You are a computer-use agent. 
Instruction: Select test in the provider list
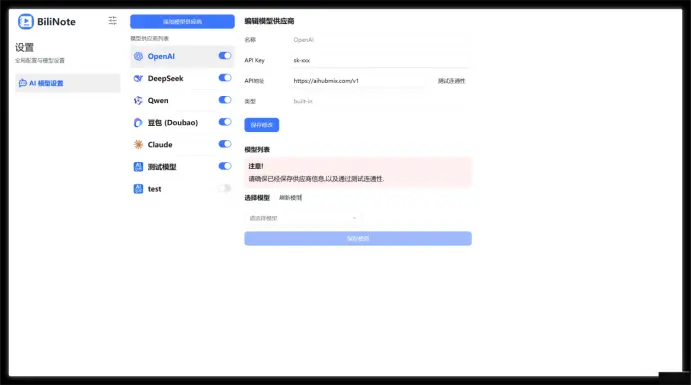click(x=182, y=189)
